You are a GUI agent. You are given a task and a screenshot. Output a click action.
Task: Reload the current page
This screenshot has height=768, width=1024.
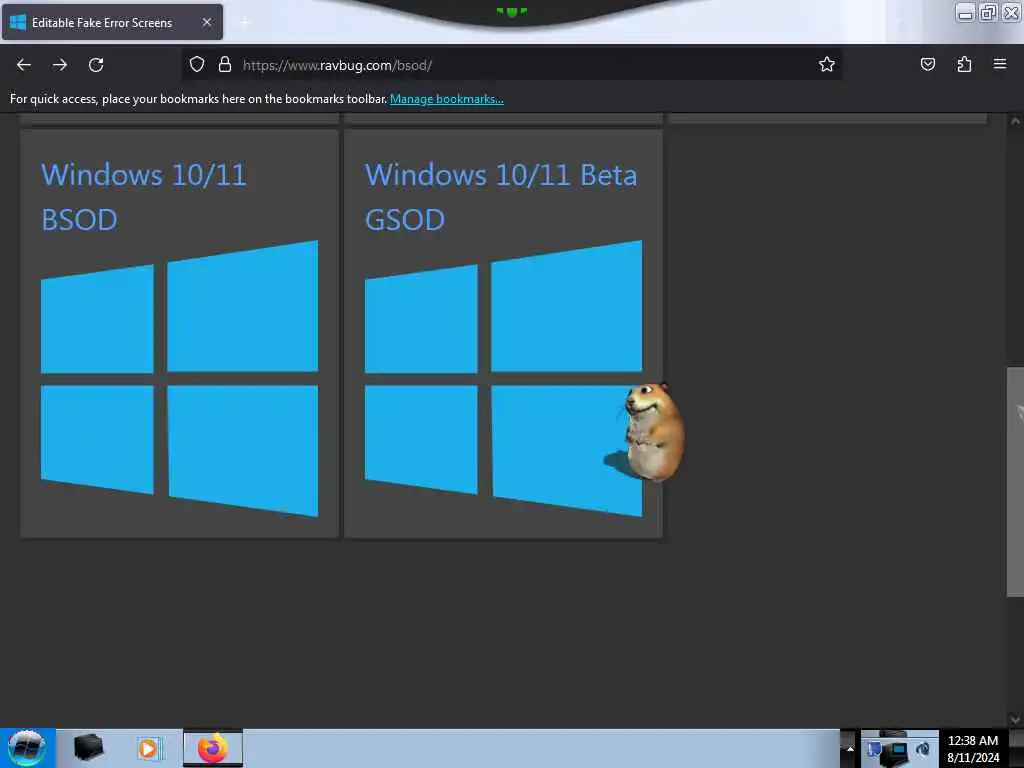[96, 65]
